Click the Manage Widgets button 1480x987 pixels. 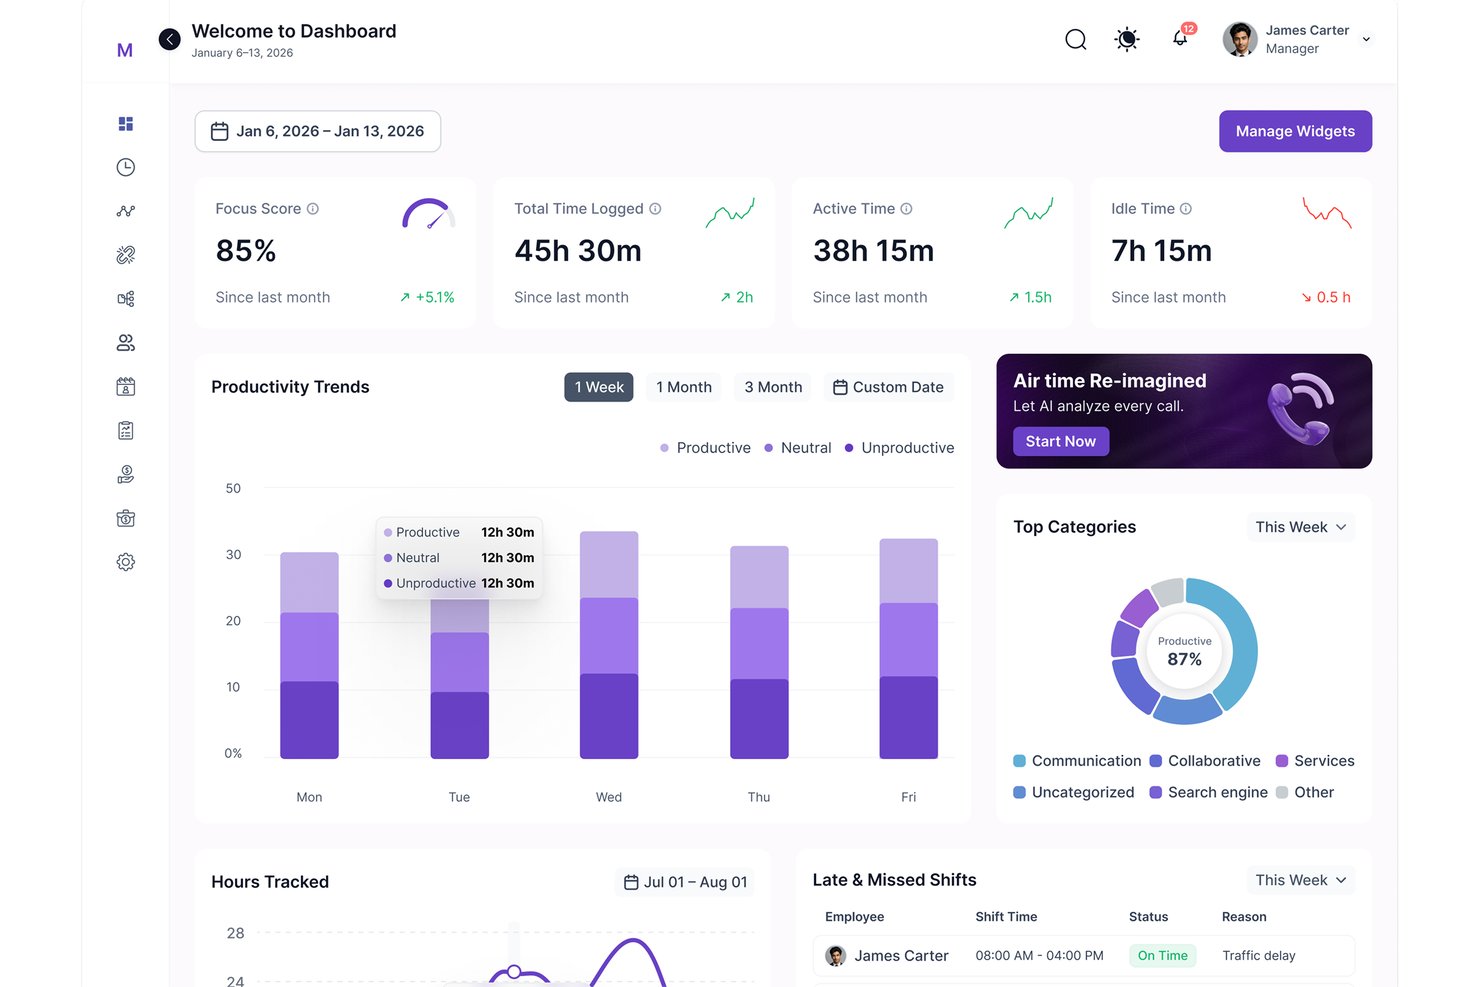click(x=1295, y=131)
